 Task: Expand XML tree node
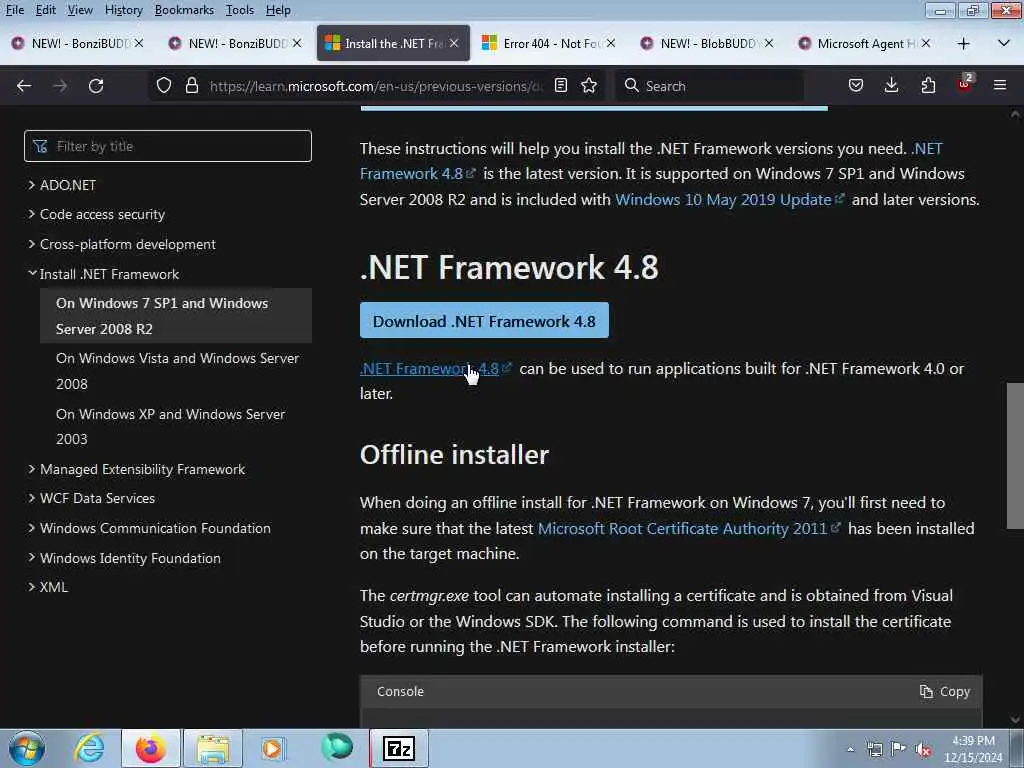[31, 587]
